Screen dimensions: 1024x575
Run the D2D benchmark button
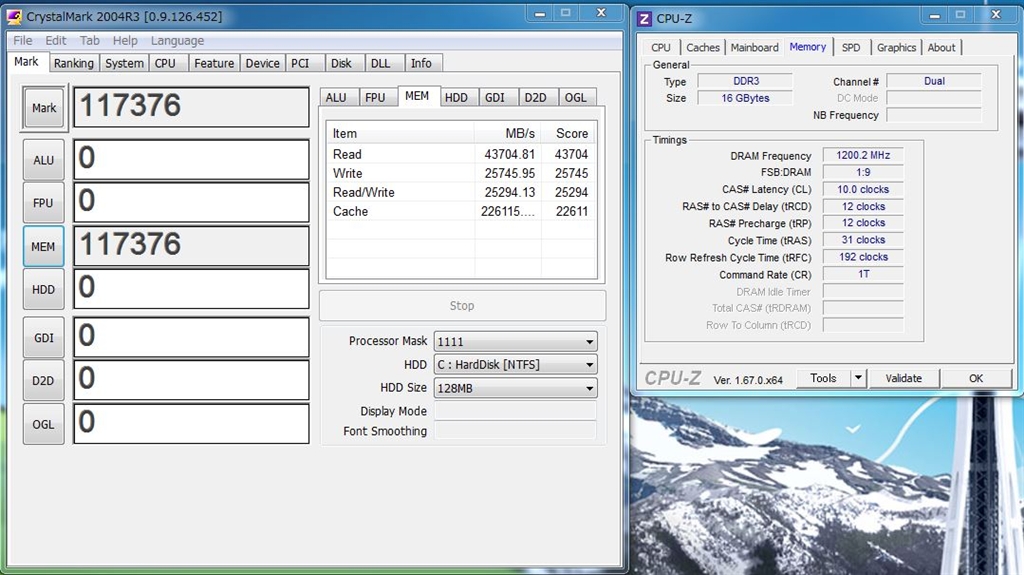coord(44,380)
